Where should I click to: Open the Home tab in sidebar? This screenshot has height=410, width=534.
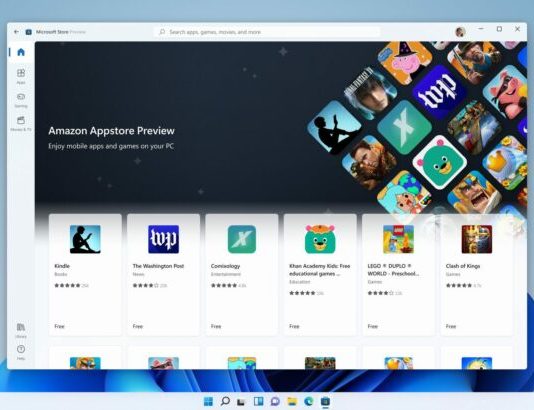(21, 52)
